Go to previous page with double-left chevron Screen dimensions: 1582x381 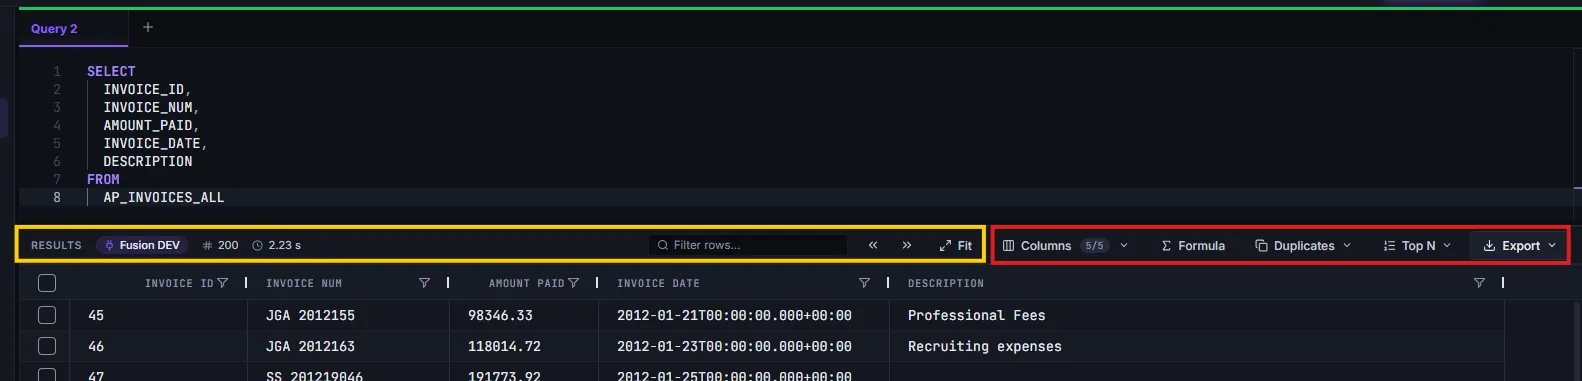[873, 245]
